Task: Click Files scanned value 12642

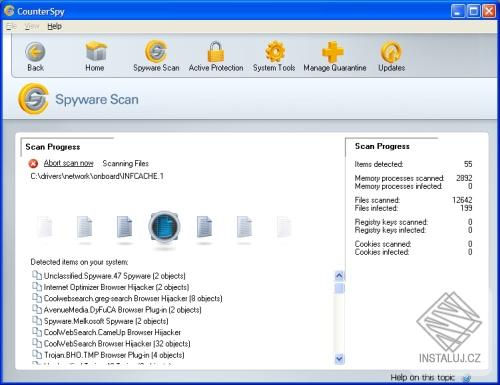Action: pyautogui.click(x=462, y=200)
